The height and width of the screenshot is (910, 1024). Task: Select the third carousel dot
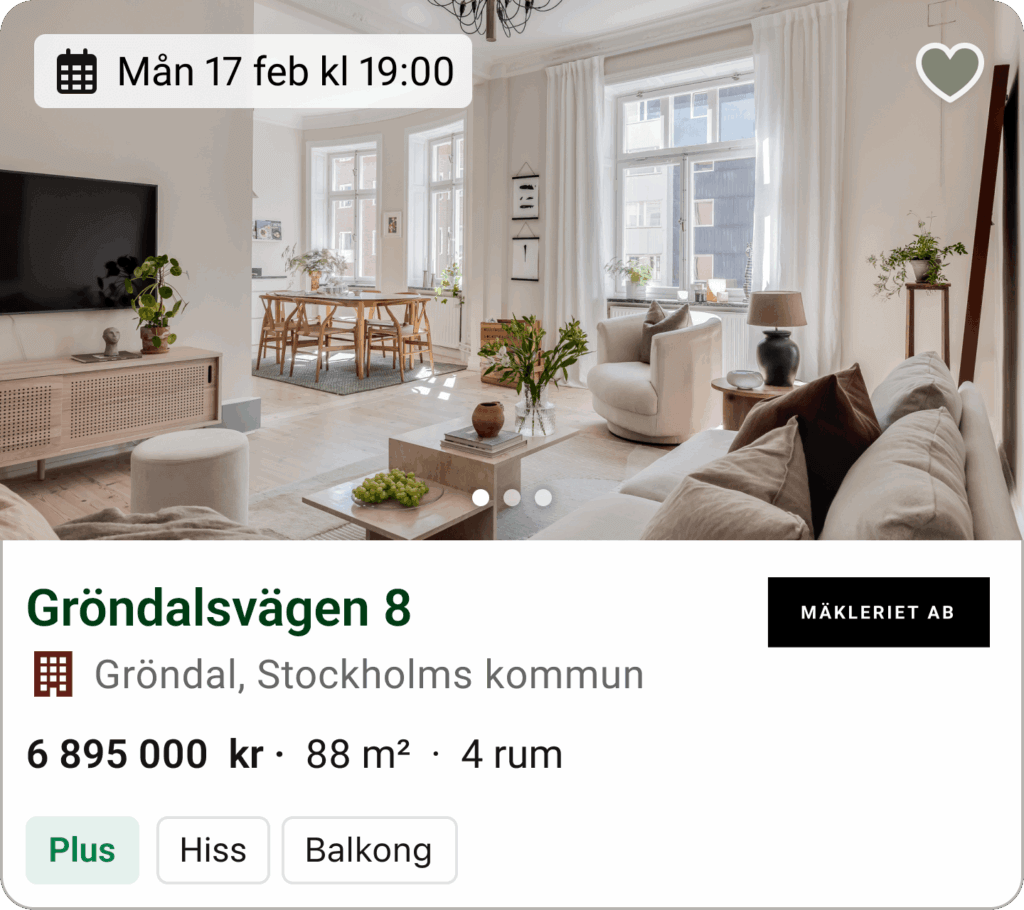[x=543, y=498]
